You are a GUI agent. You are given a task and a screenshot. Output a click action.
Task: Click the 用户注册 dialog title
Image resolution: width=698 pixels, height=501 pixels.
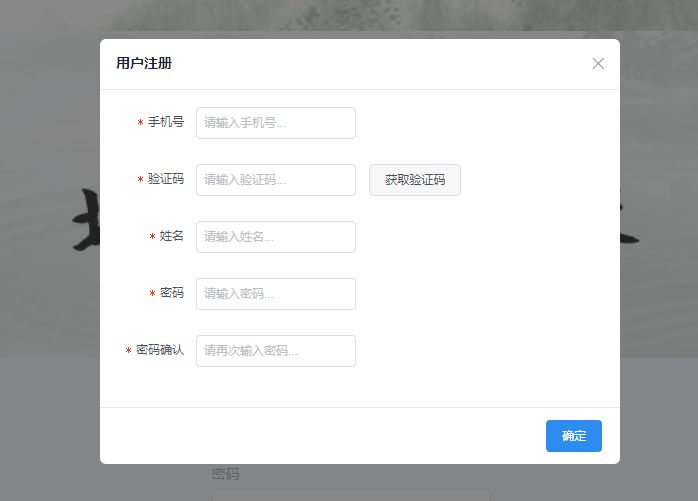click(x=144, y=63)
